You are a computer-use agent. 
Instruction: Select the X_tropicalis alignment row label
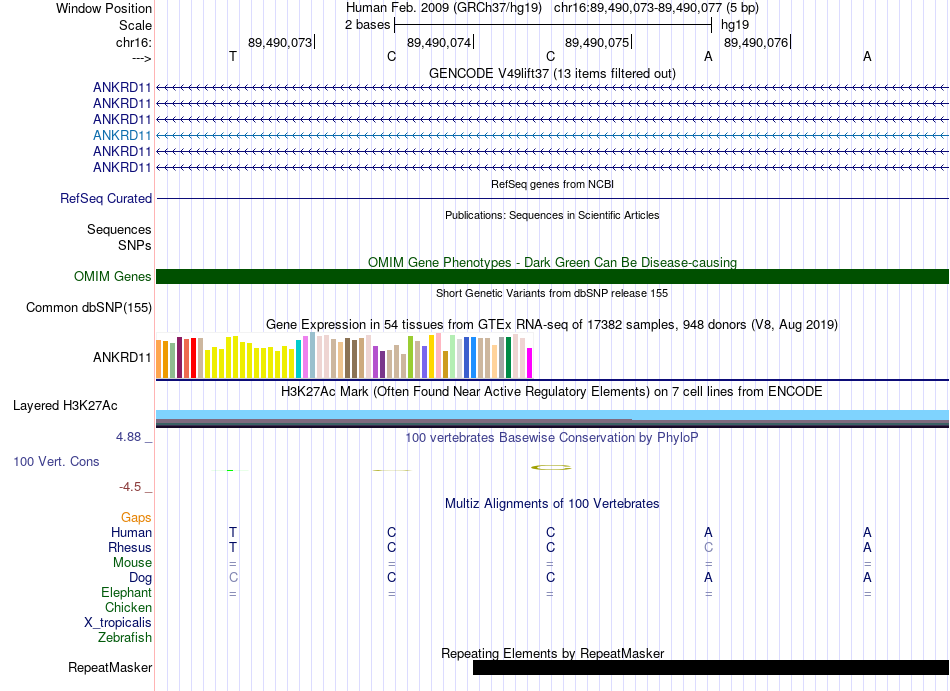[118, 623]
